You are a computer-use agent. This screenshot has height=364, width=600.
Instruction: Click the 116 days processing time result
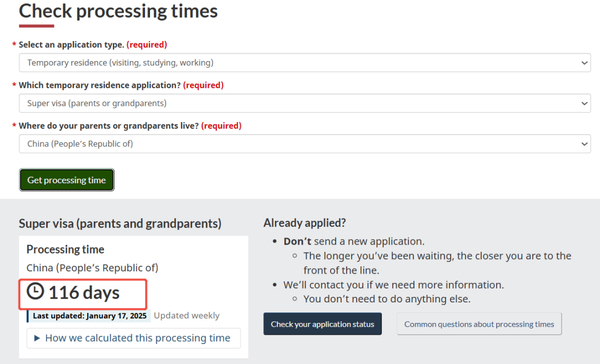tap(84, 292)
